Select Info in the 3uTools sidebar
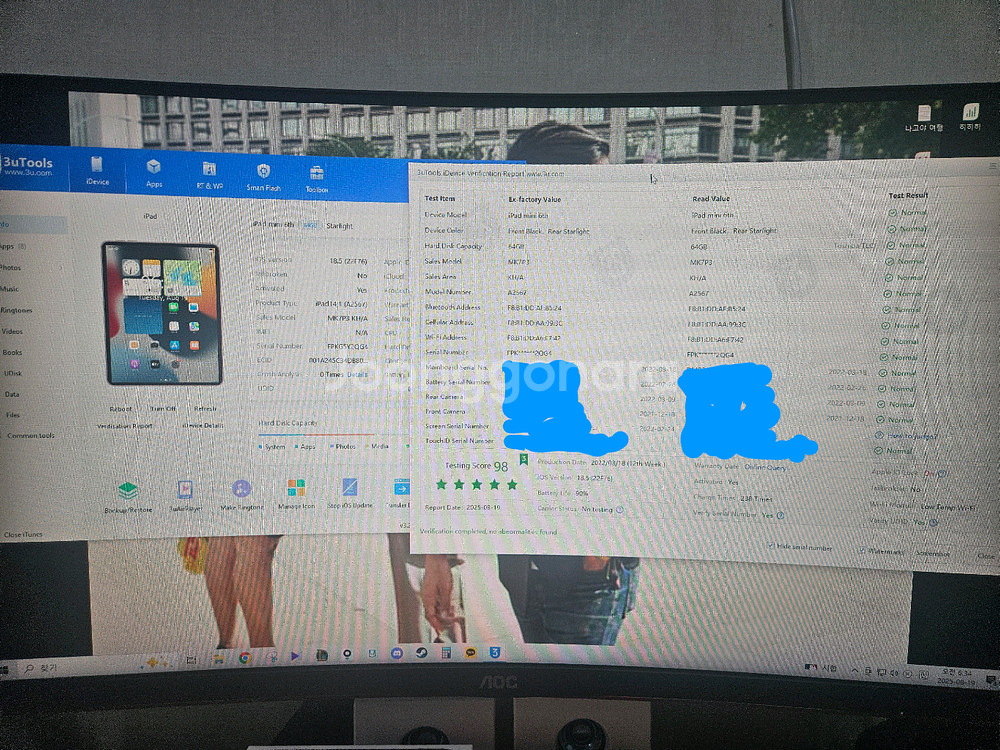 pyautogui.click(x=32, y=224)
